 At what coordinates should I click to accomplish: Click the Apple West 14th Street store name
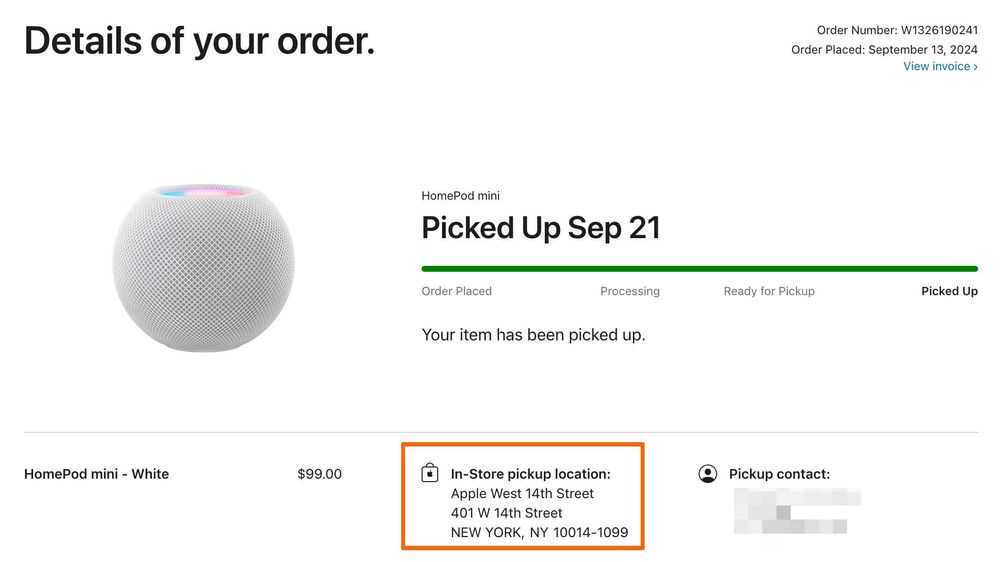coord(522,493)
